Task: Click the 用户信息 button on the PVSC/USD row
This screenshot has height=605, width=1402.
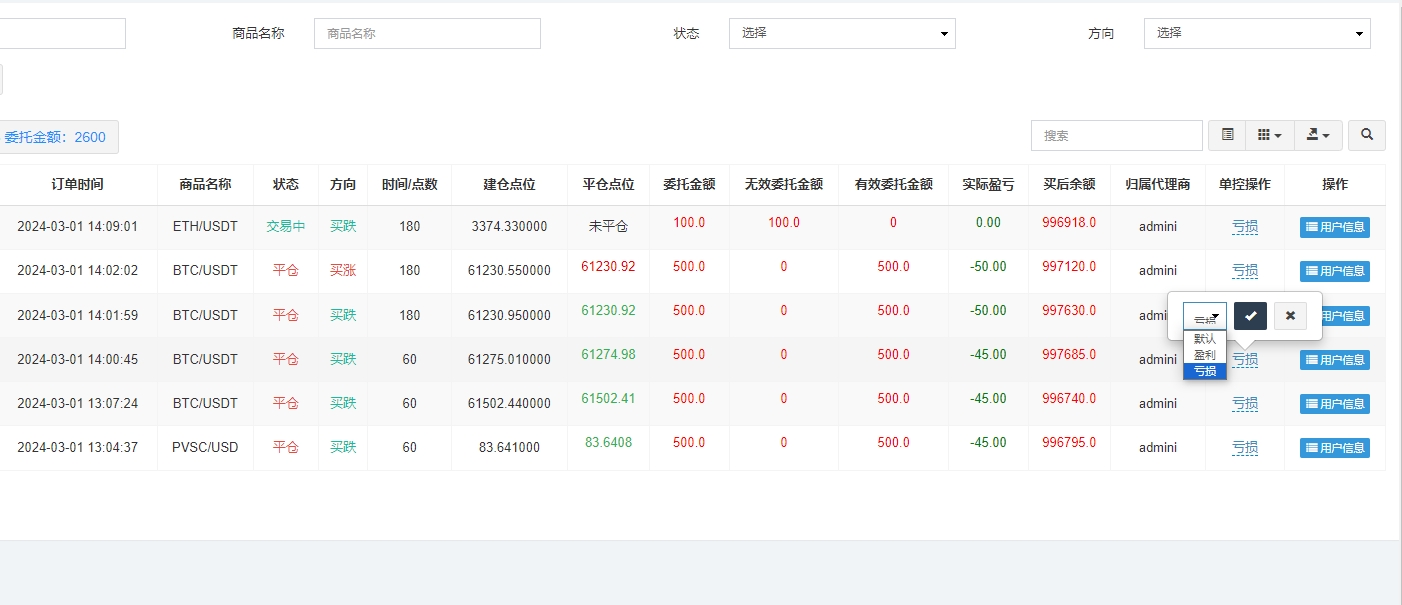Action: (1334, 447)
